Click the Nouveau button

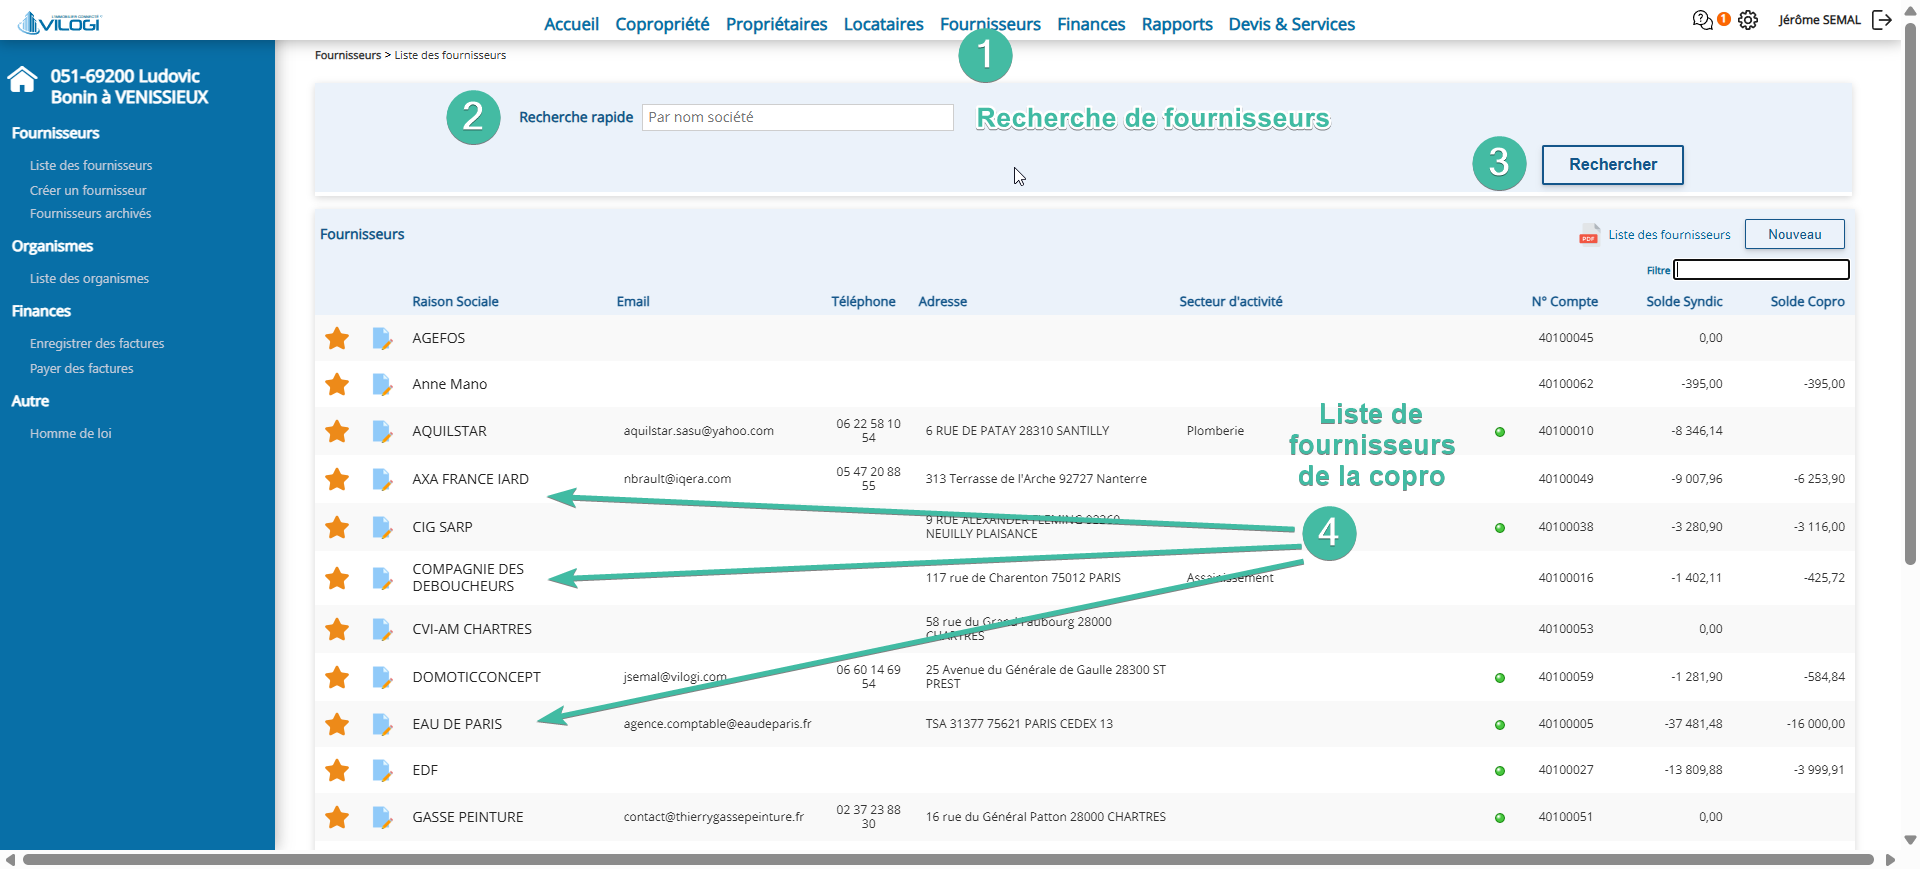click(x=1794, y=235)
